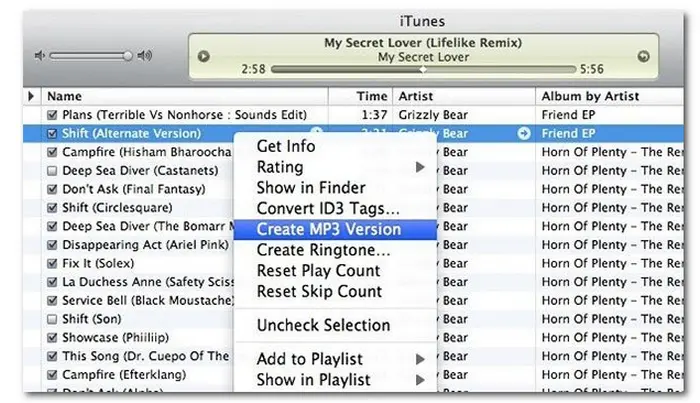Select the Campfire (Efterklang) song
This screenshot has height=403, width=700.
click(124, 374)
